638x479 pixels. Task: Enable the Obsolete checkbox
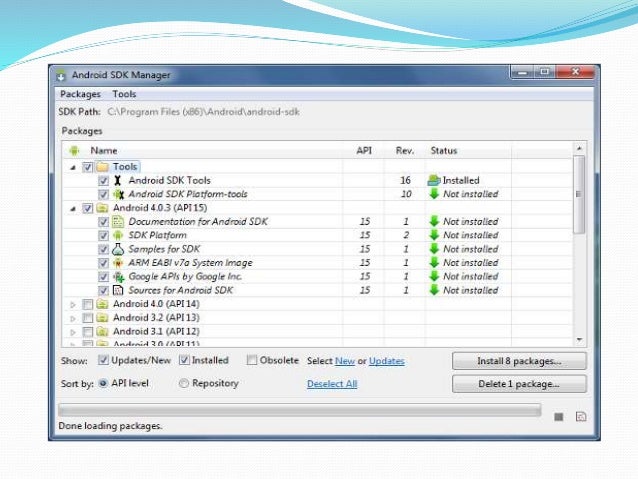(x=252, y=360)
